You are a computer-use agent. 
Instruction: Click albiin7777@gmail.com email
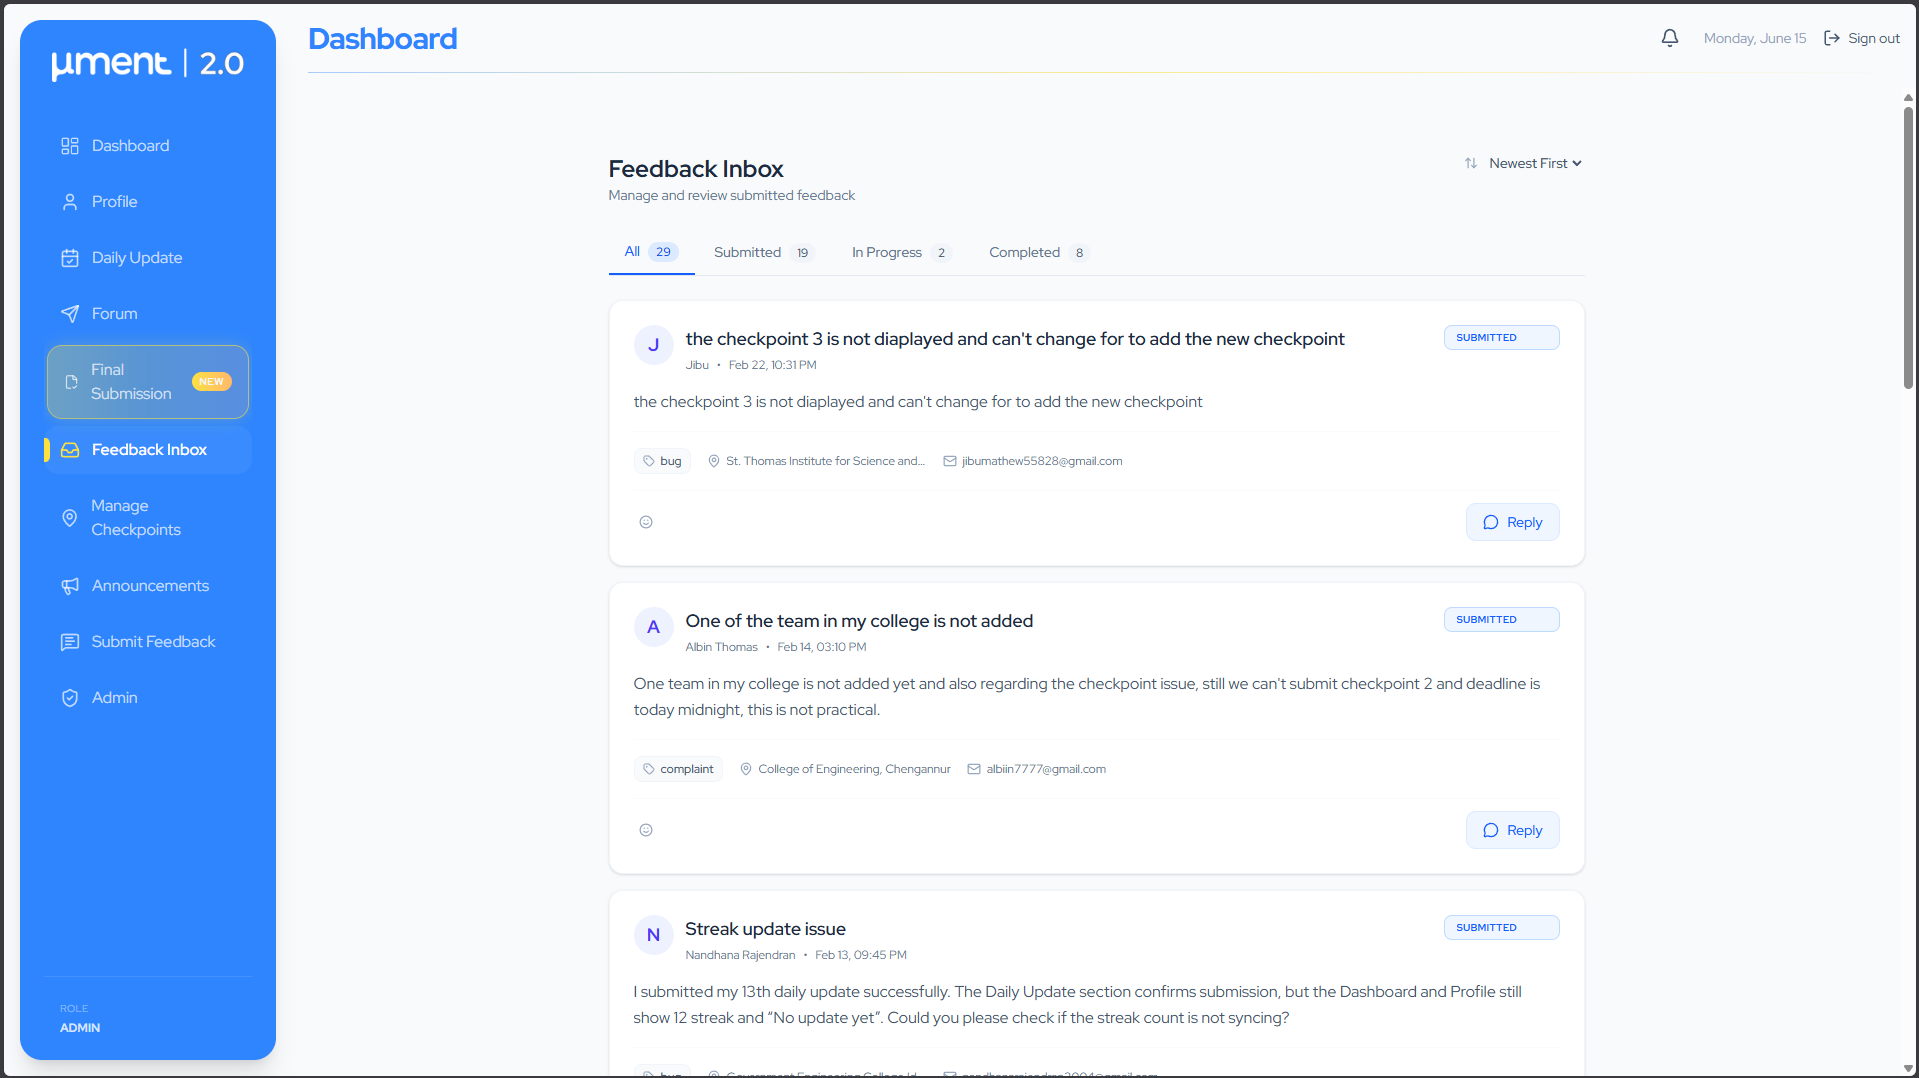tap(1046, 769)
